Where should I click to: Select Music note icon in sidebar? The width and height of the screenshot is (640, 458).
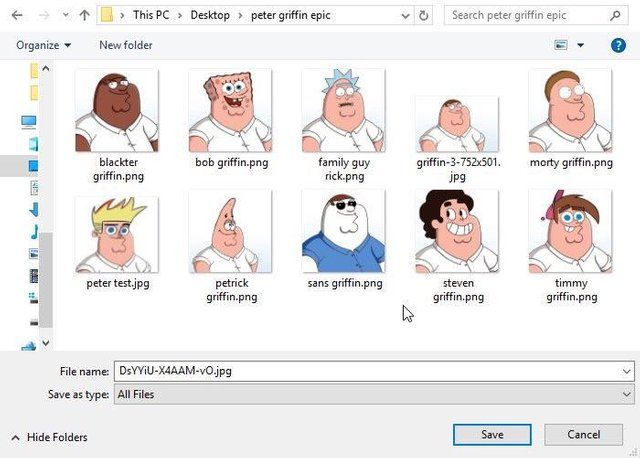click(34, 232)
